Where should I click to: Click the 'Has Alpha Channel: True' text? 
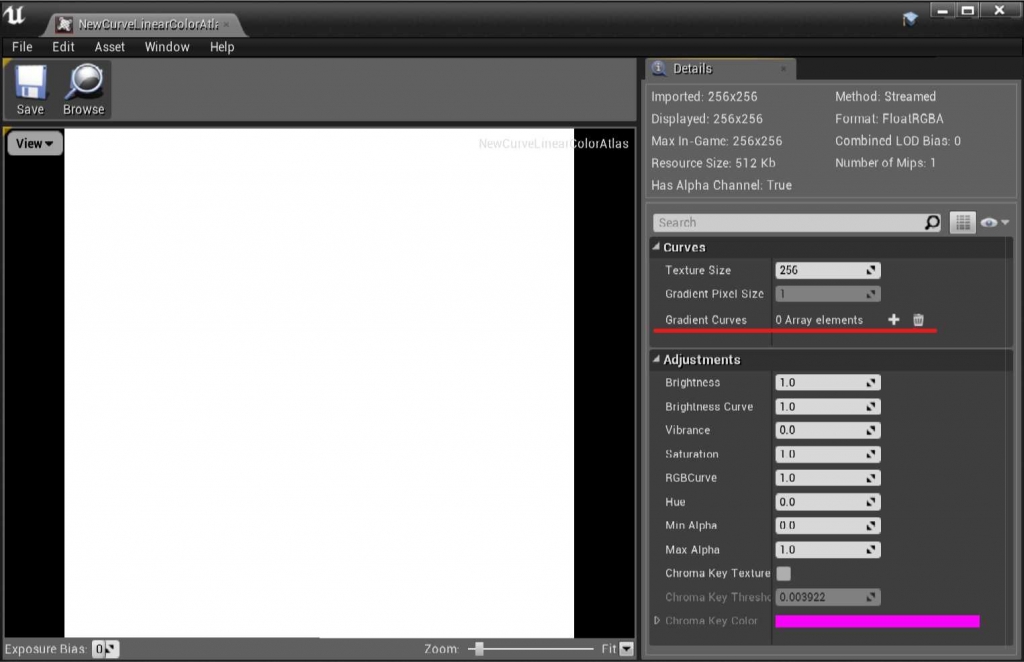721,185
